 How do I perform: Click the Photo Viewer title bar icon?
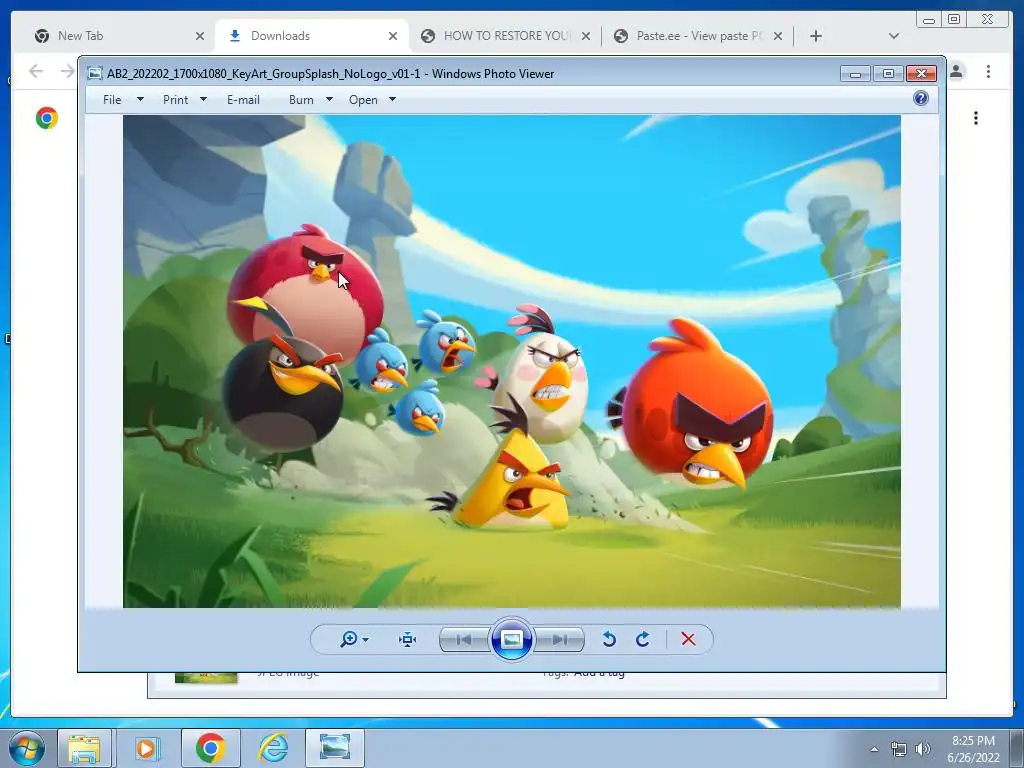pyautogui.click(x=95, y=74)
